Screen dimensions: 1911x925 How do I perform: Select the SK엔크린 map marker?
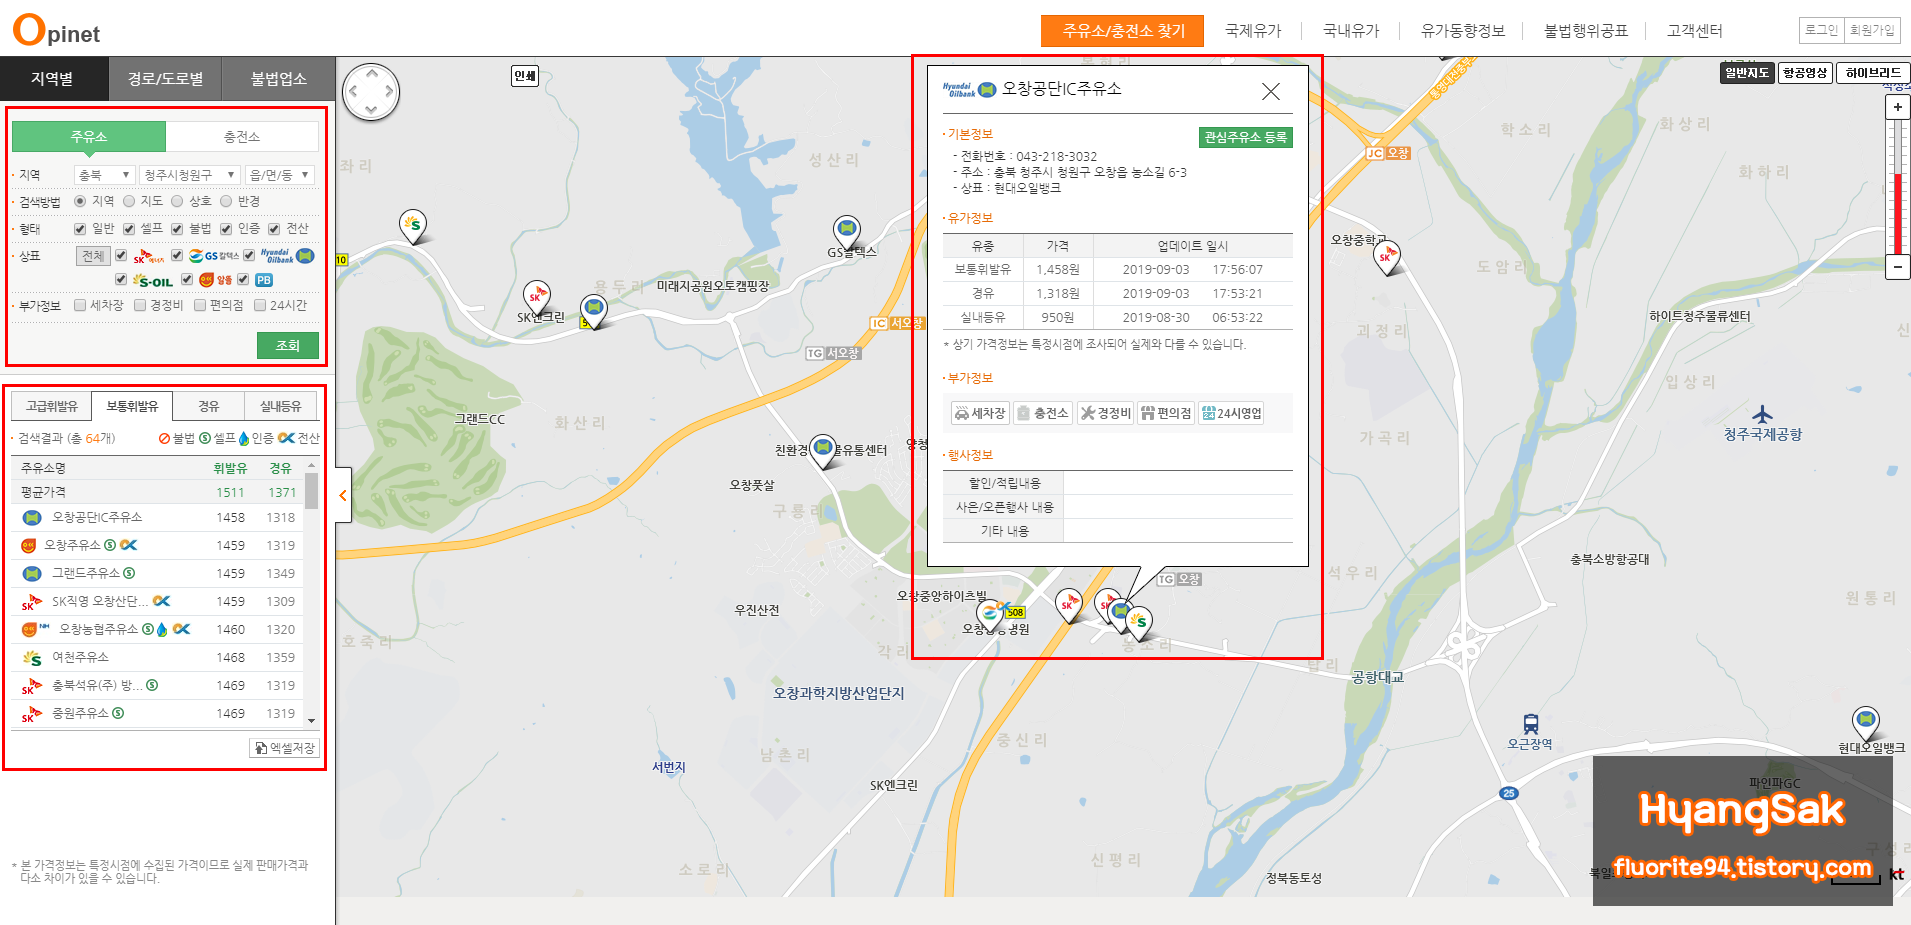point(537,298)
